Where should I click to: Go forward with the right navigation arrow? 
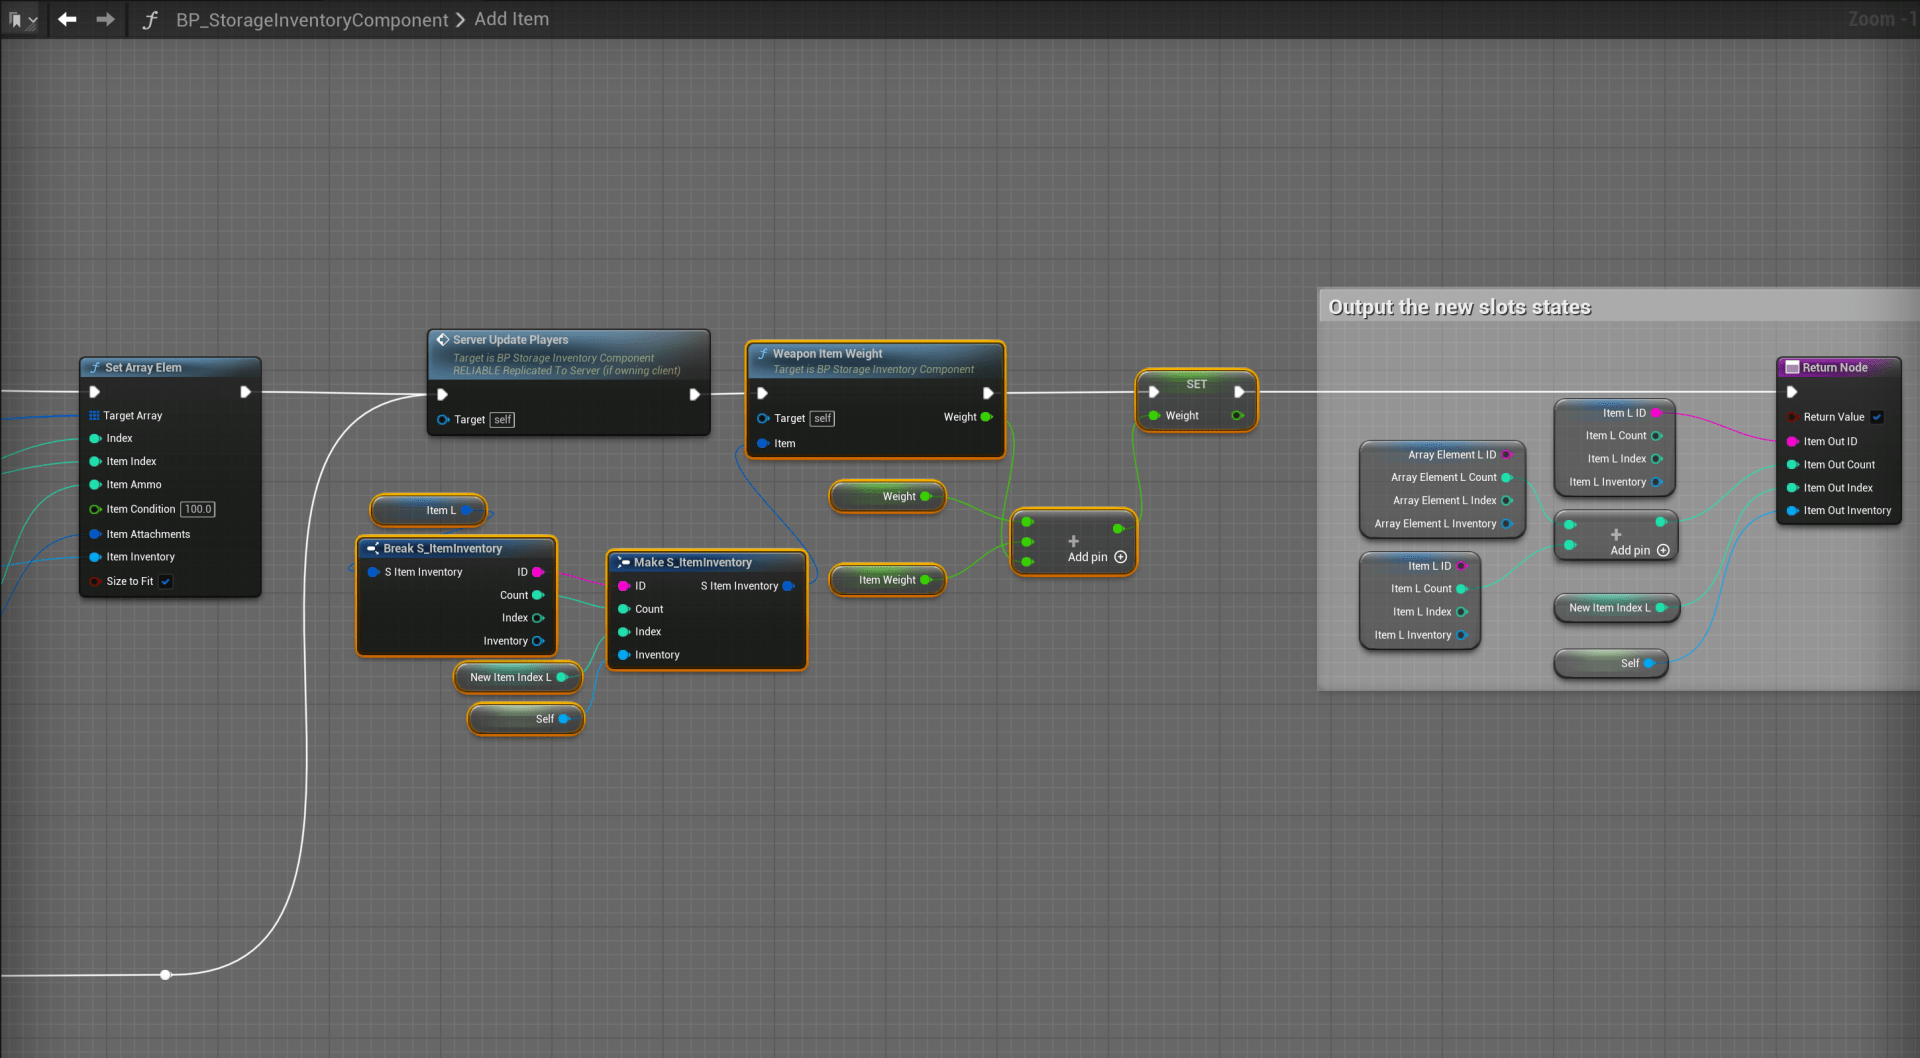pyautogui.click(x=105, y=19)
